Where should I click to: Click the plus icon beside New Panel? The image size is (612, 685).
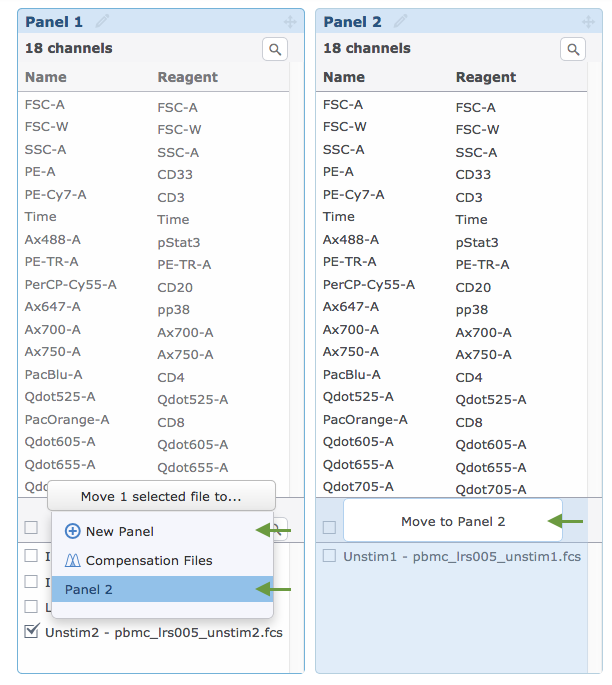click(72, 532)
